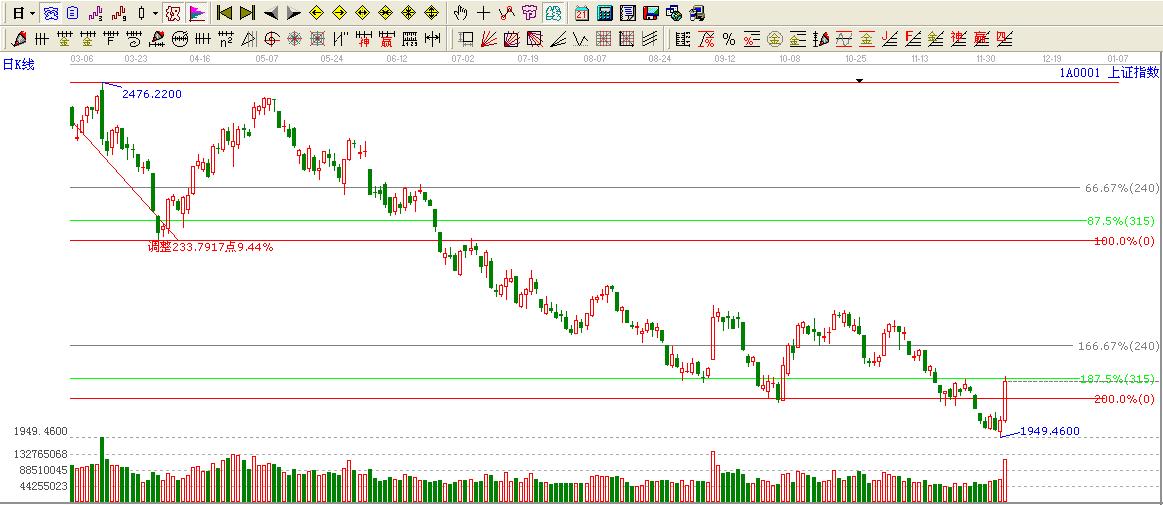
Task: Jump to last bar using skip-end arrow
Action: (247, 13)
